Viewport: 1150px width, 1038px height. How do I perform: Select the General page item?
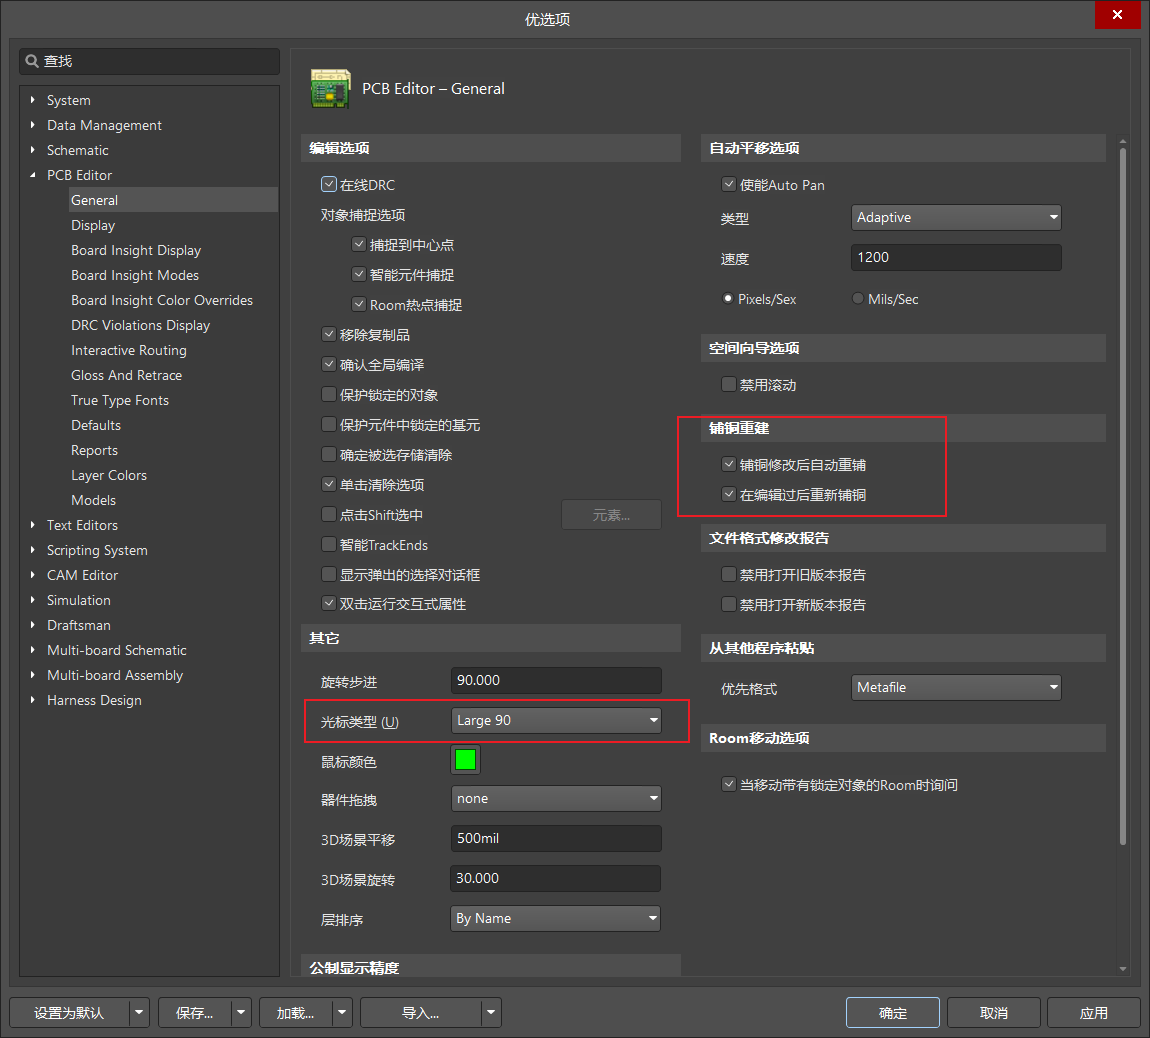coord(173,200)
